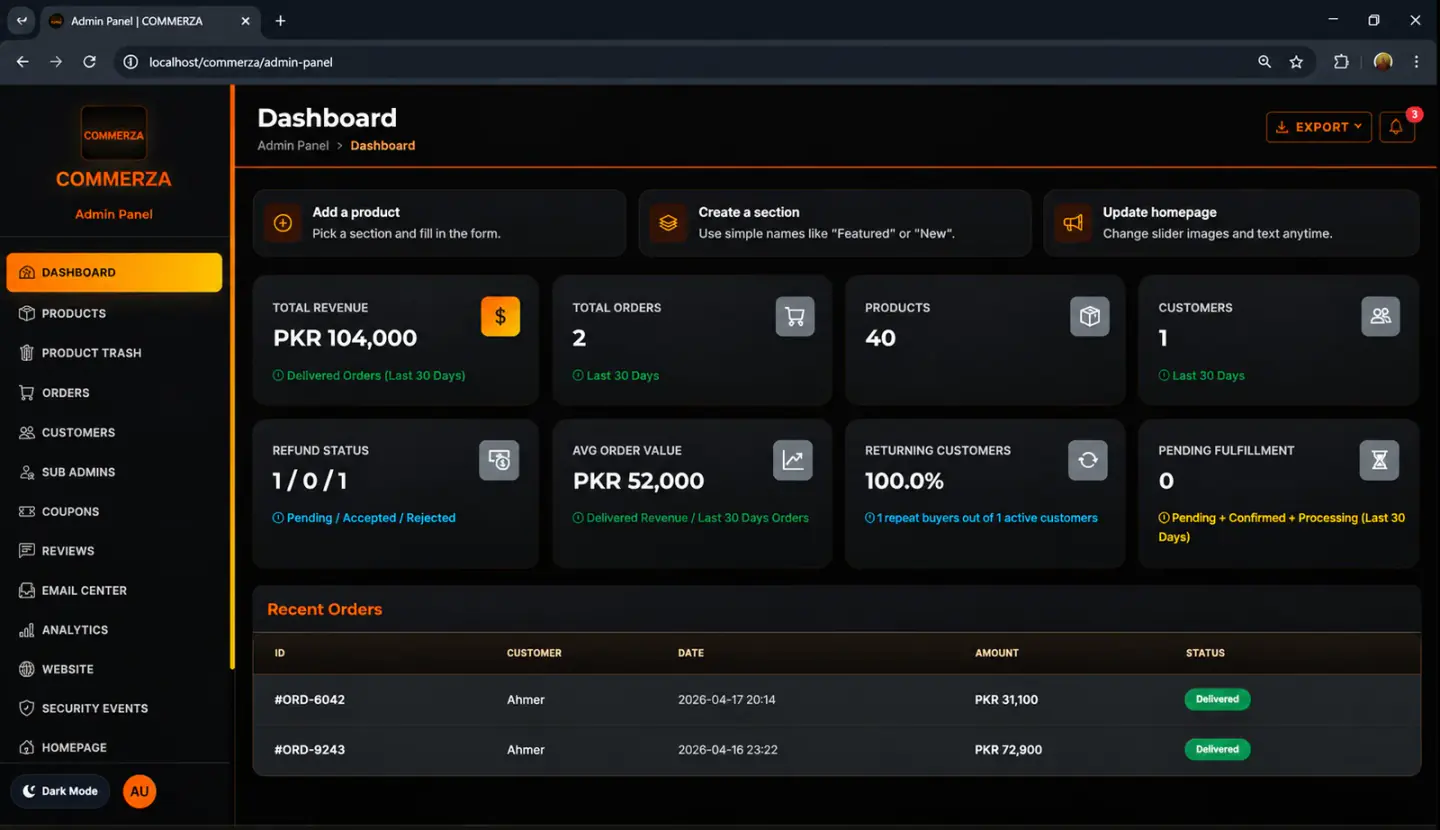The height and width of the screenshot is (830, 1440).
Task: Click the refund icon on Refund Status card
Action: click(x=499, y=460)
